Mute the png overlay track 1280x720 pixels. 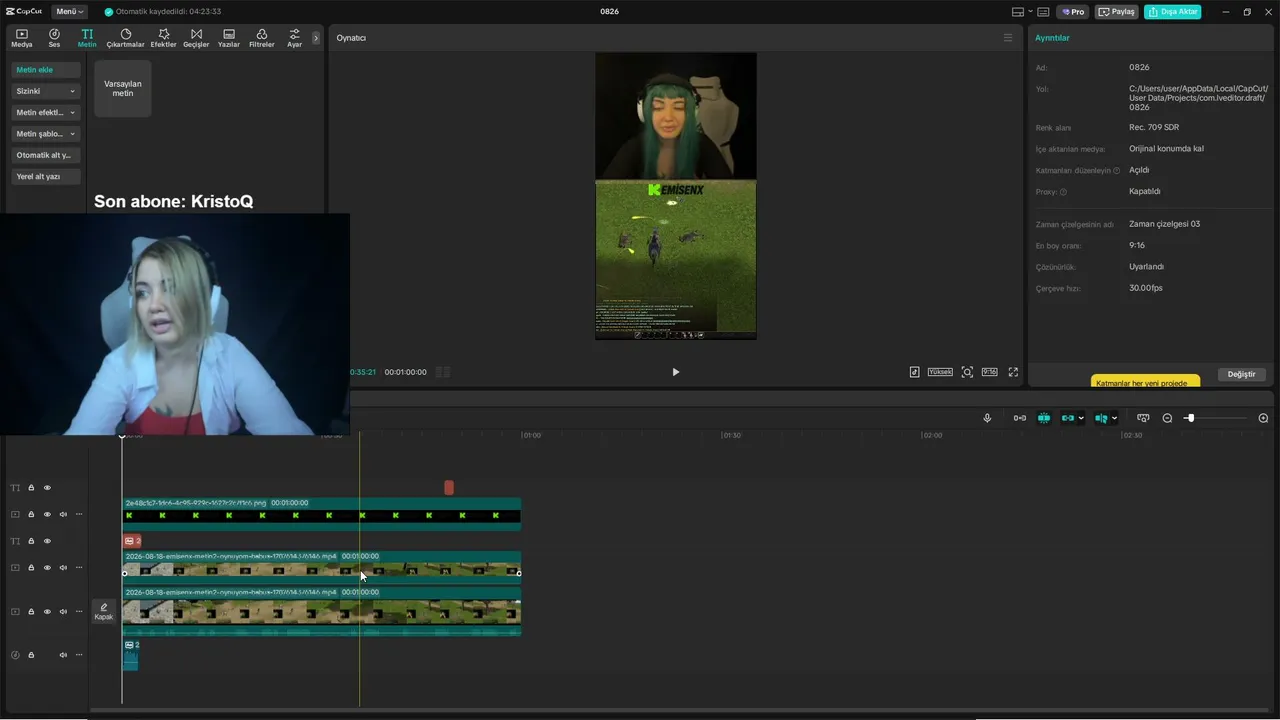(x=63, y=515)
